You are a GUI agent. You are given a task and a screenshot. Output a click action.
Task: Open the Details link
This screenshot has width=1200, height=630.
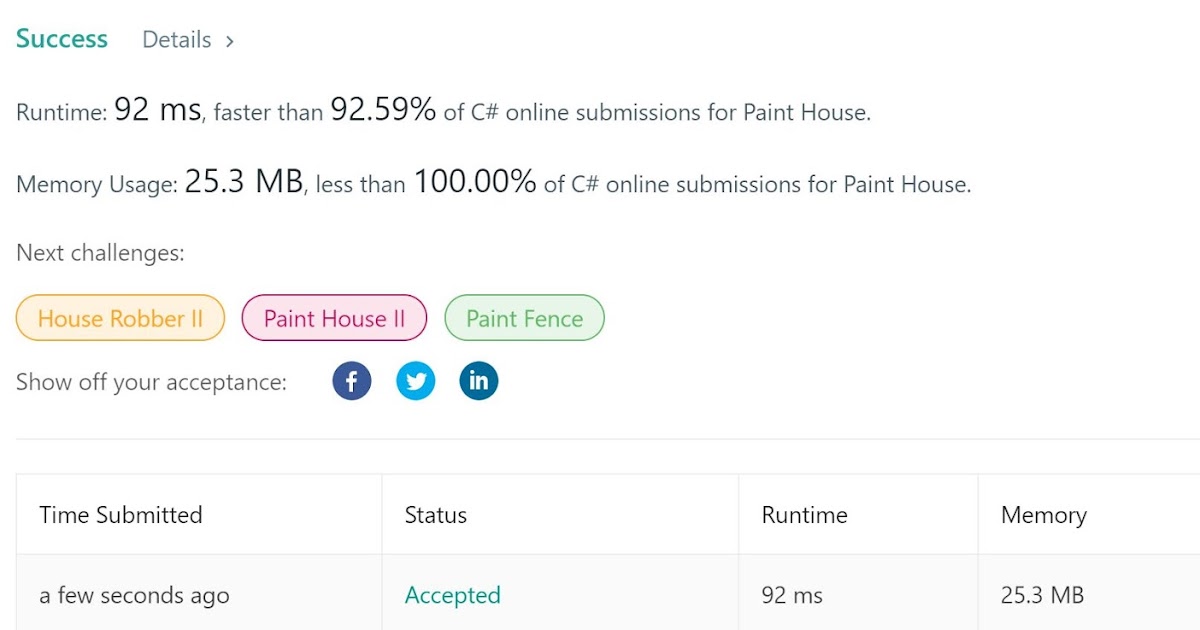tap(177, 40)
